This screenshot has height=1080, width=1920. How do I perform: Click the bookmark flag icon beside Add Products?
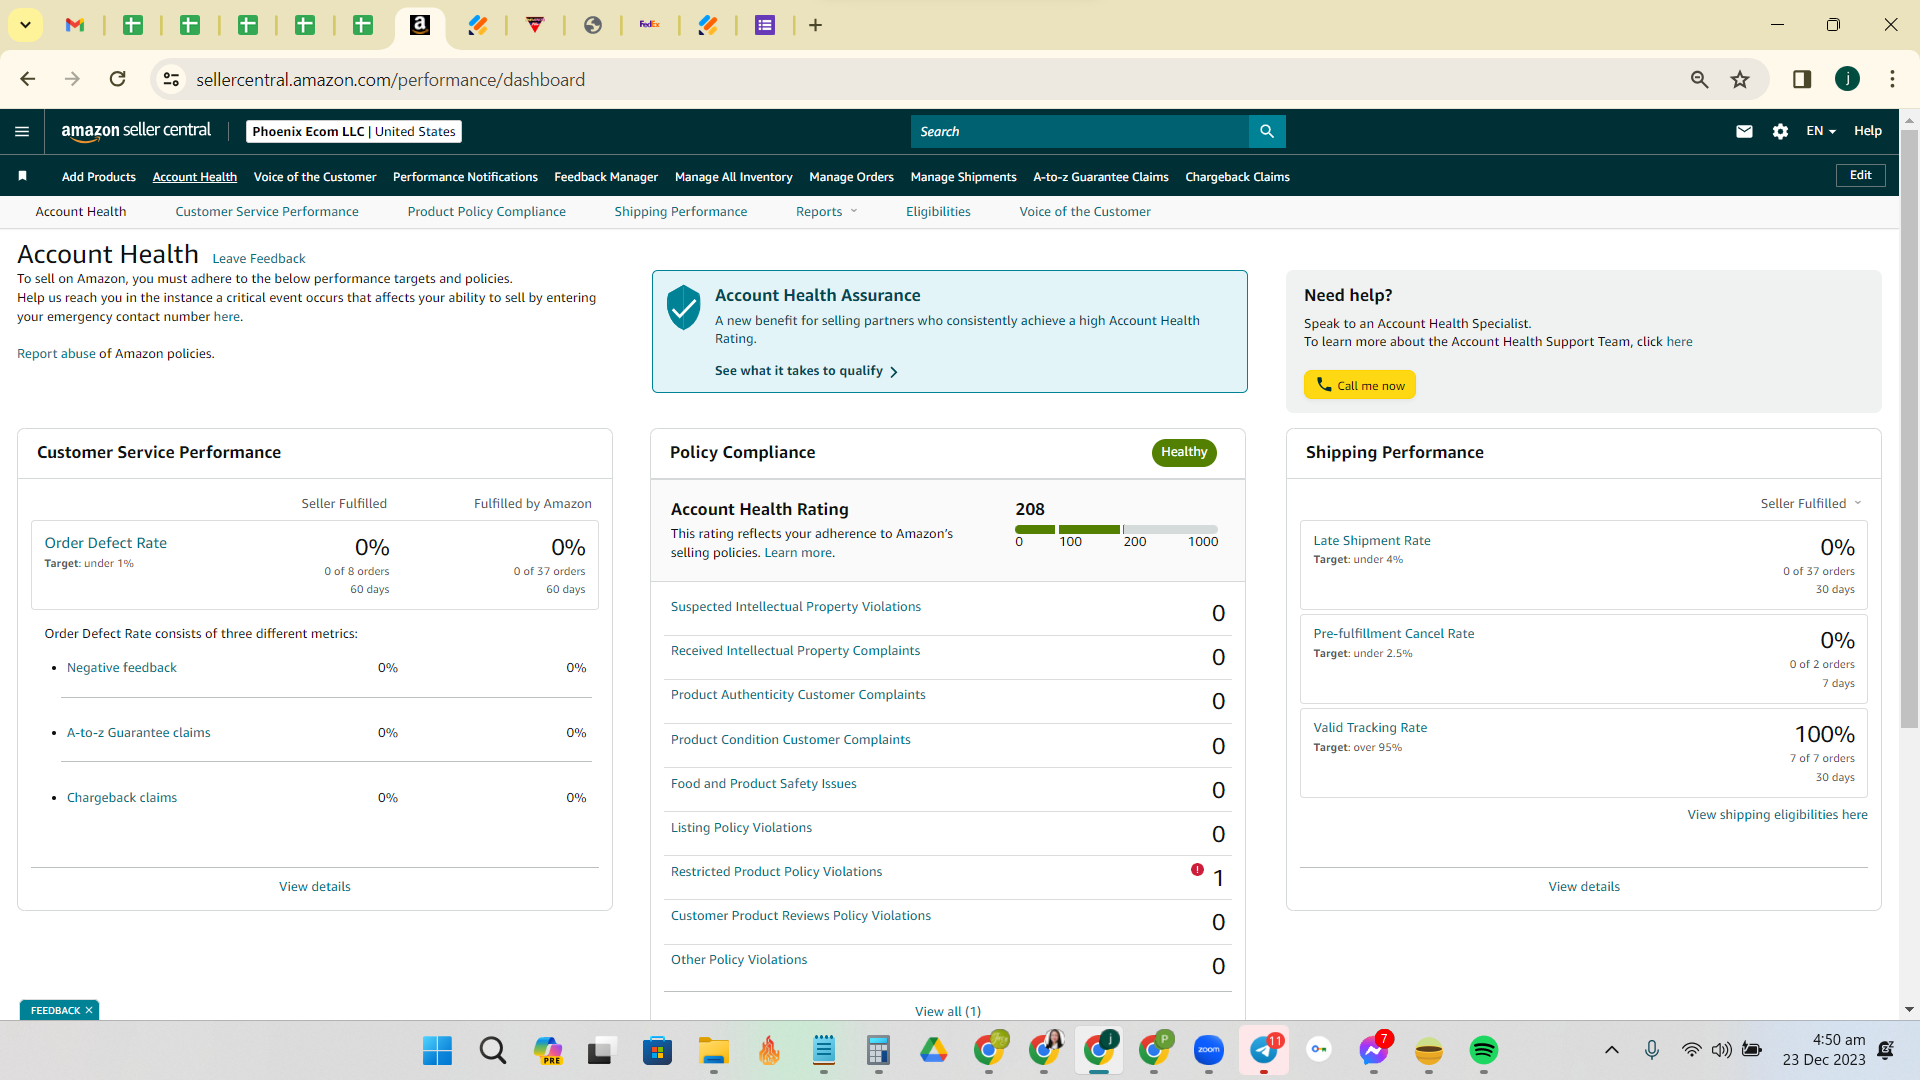pyautogui.click(x=22, y=176)
